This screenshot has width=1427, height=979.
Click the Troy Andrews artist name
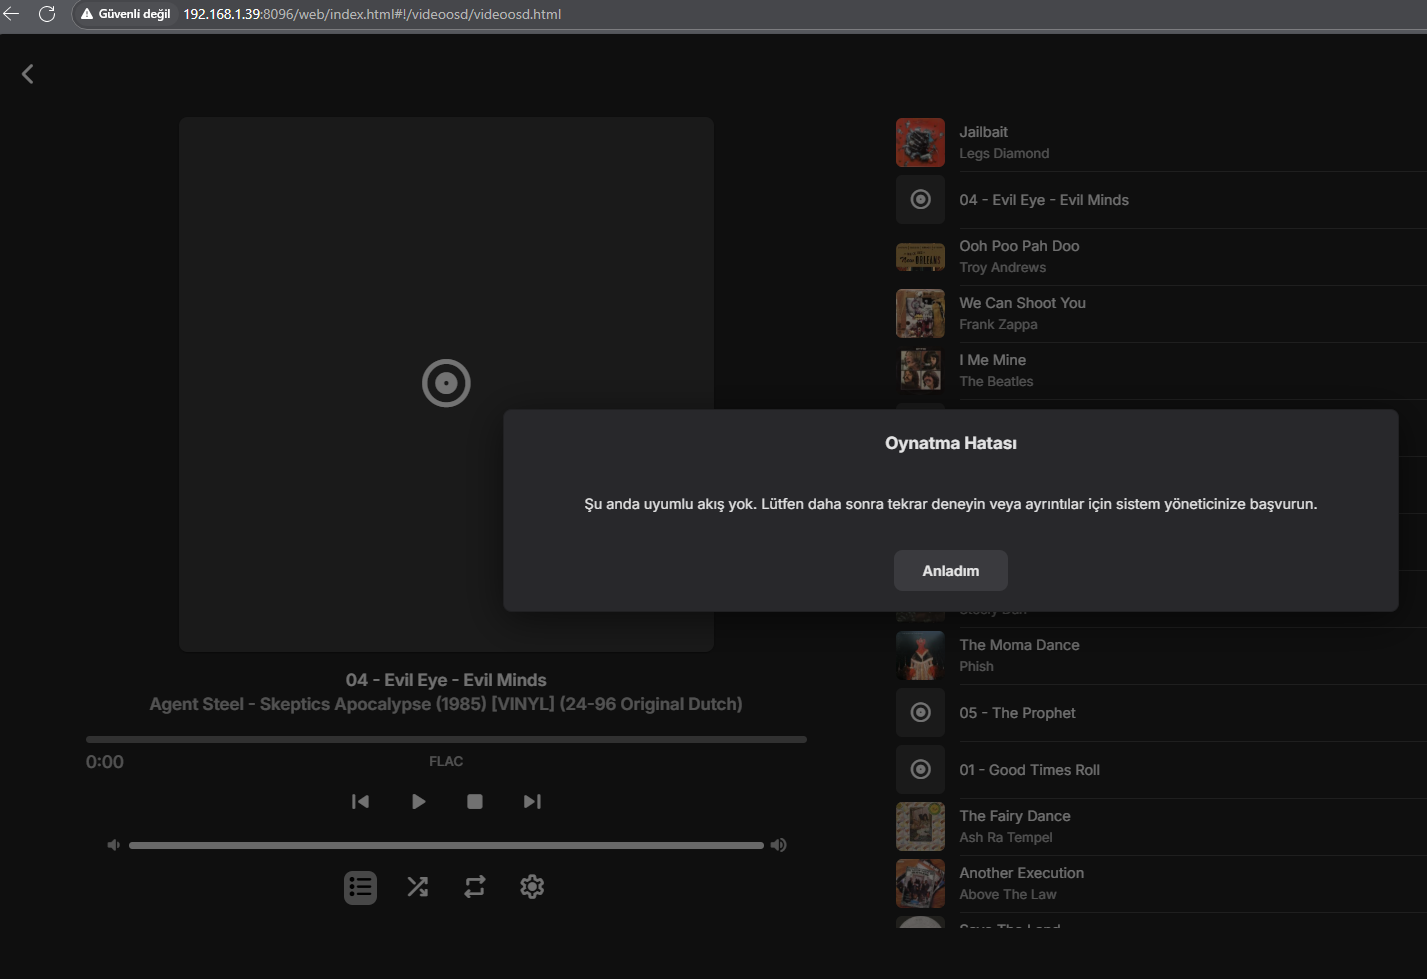[1003, 268]
